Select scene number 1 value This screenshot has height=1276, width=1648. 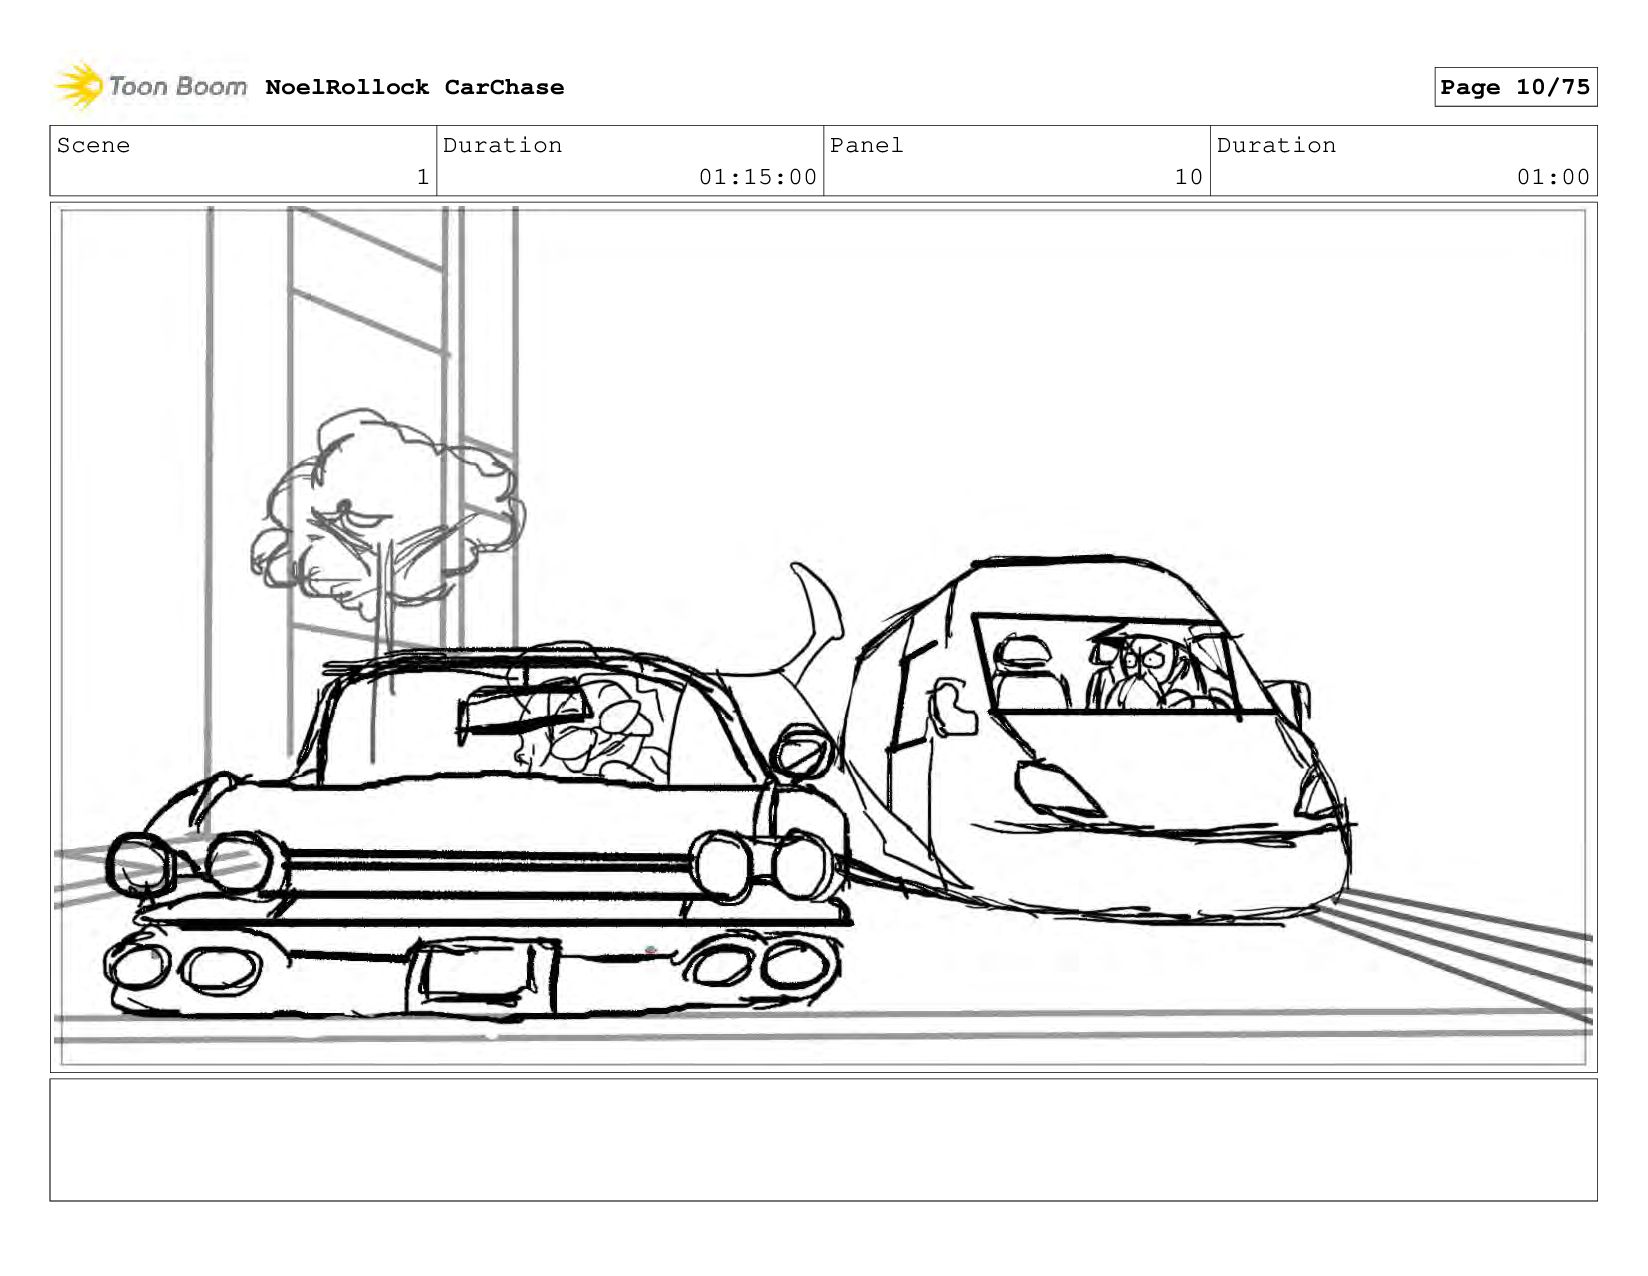(x=422, y=177)
